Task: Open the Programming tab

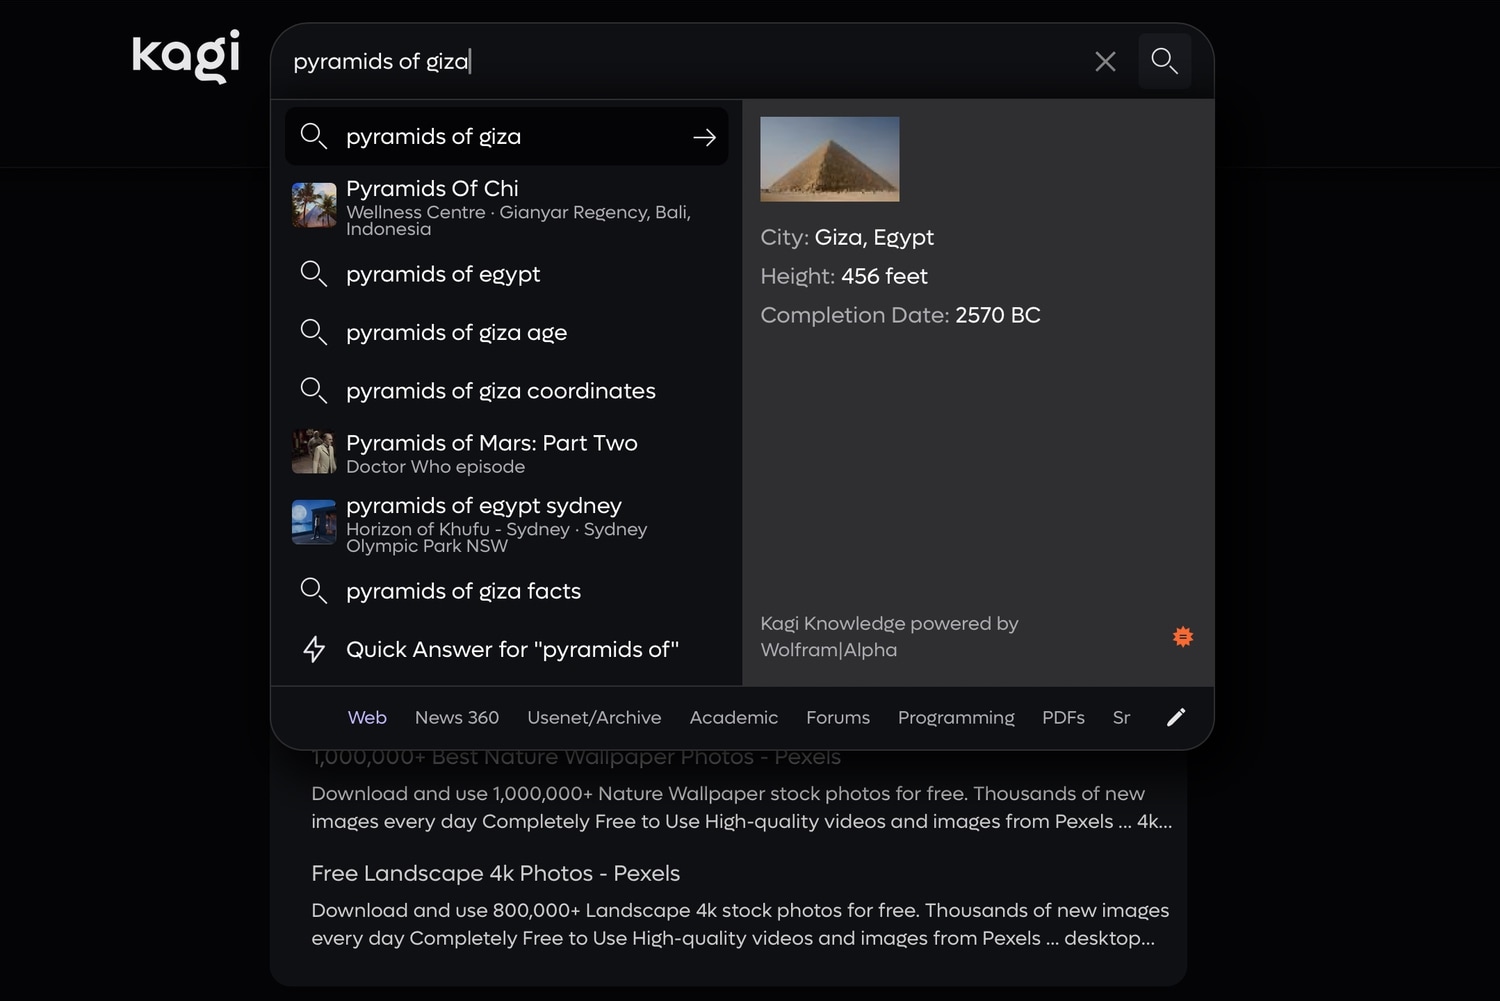Action: click(x=956, y=718)
